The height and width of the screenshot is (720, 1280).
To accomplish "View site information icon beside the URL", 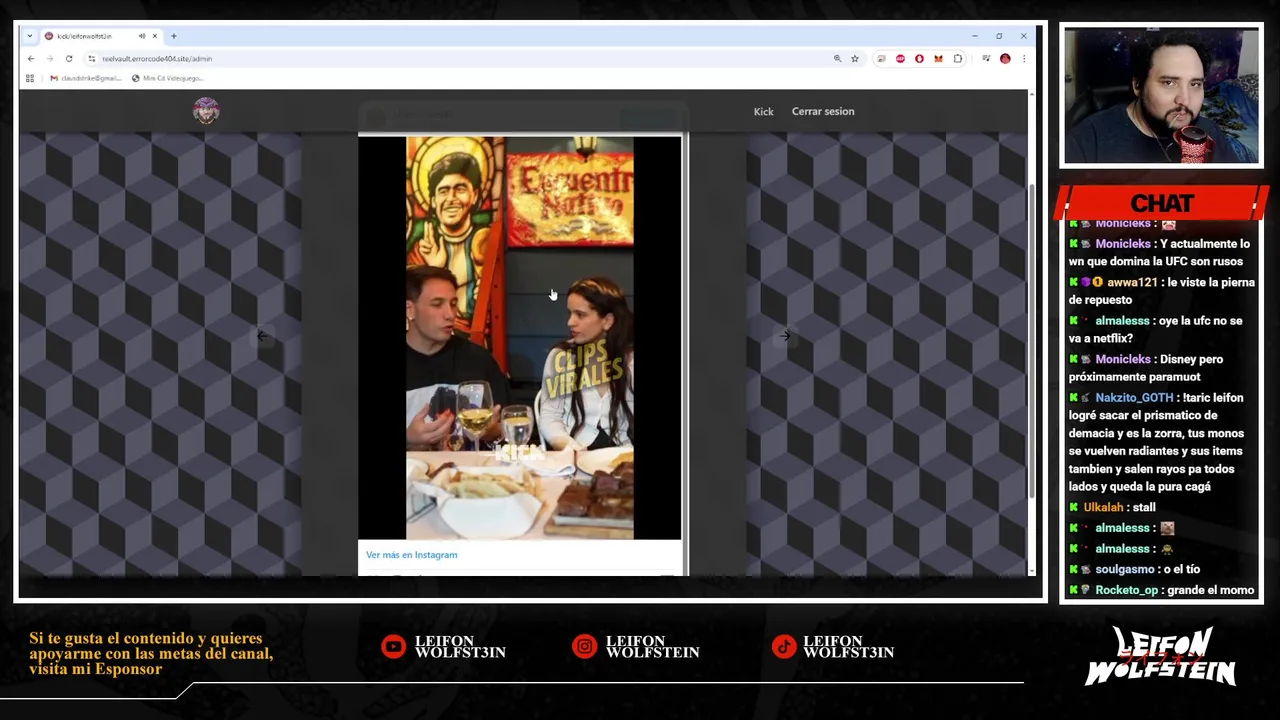I will pos(92,59).
